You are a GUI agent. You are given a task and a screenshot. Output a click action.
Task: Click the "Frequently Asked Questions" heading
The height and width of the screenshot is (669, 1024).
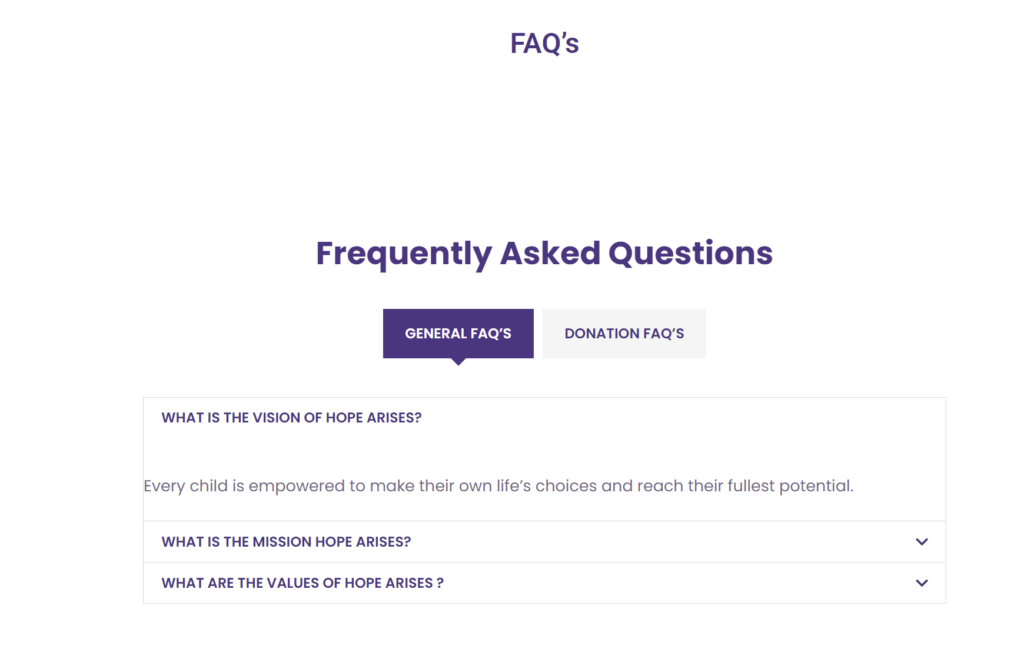tap(544, 253)
